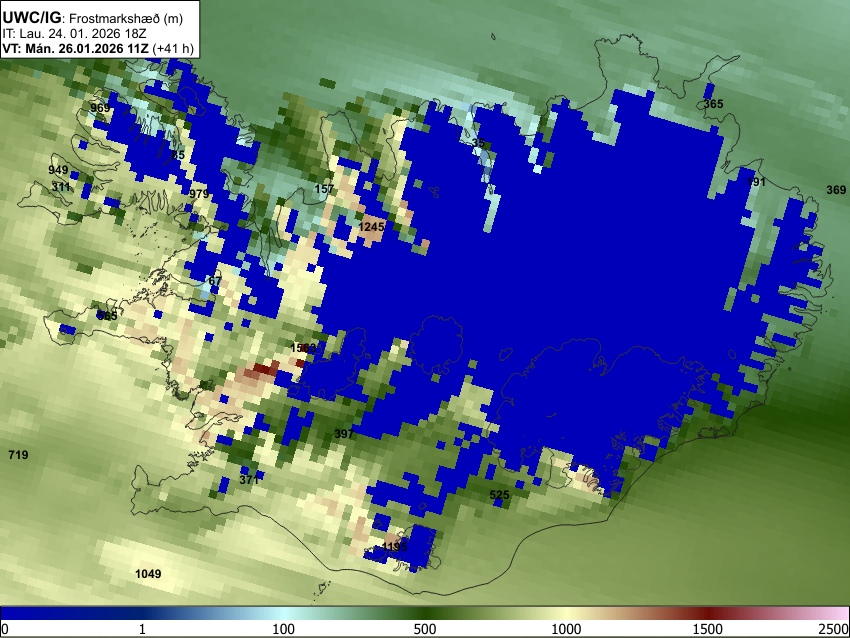Click the map value 949
The image size is (850, 638).
click(58, 170)
